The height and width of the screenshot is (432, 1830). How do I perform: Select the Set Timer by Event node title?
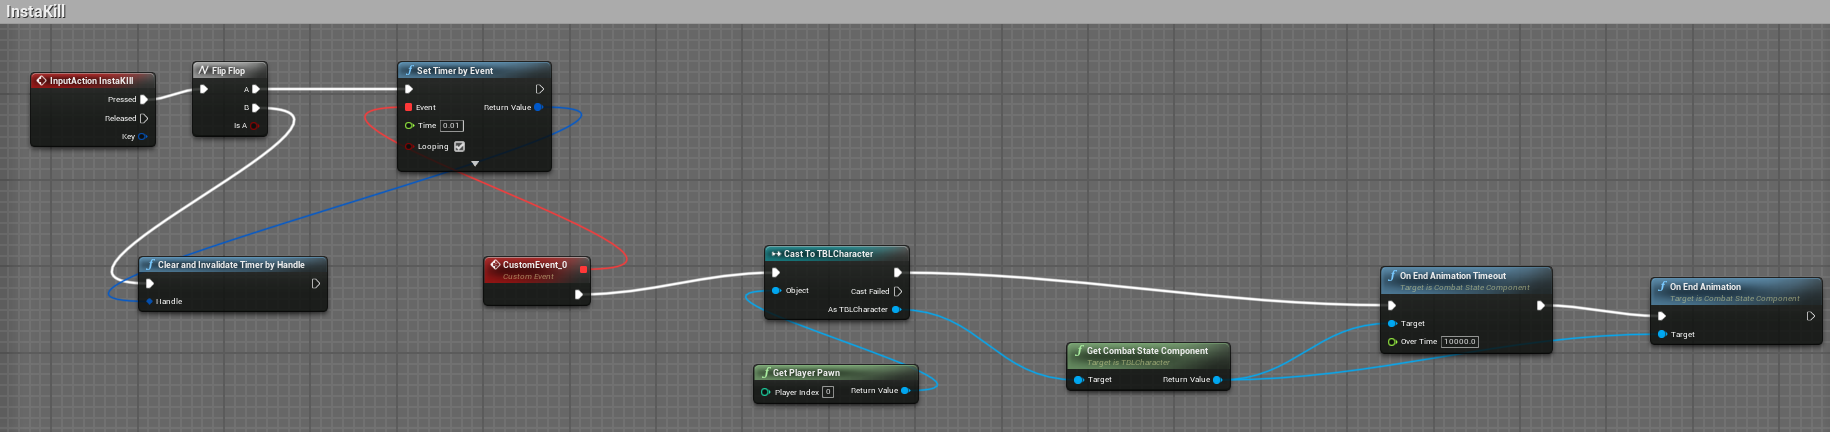coord(455,71)
